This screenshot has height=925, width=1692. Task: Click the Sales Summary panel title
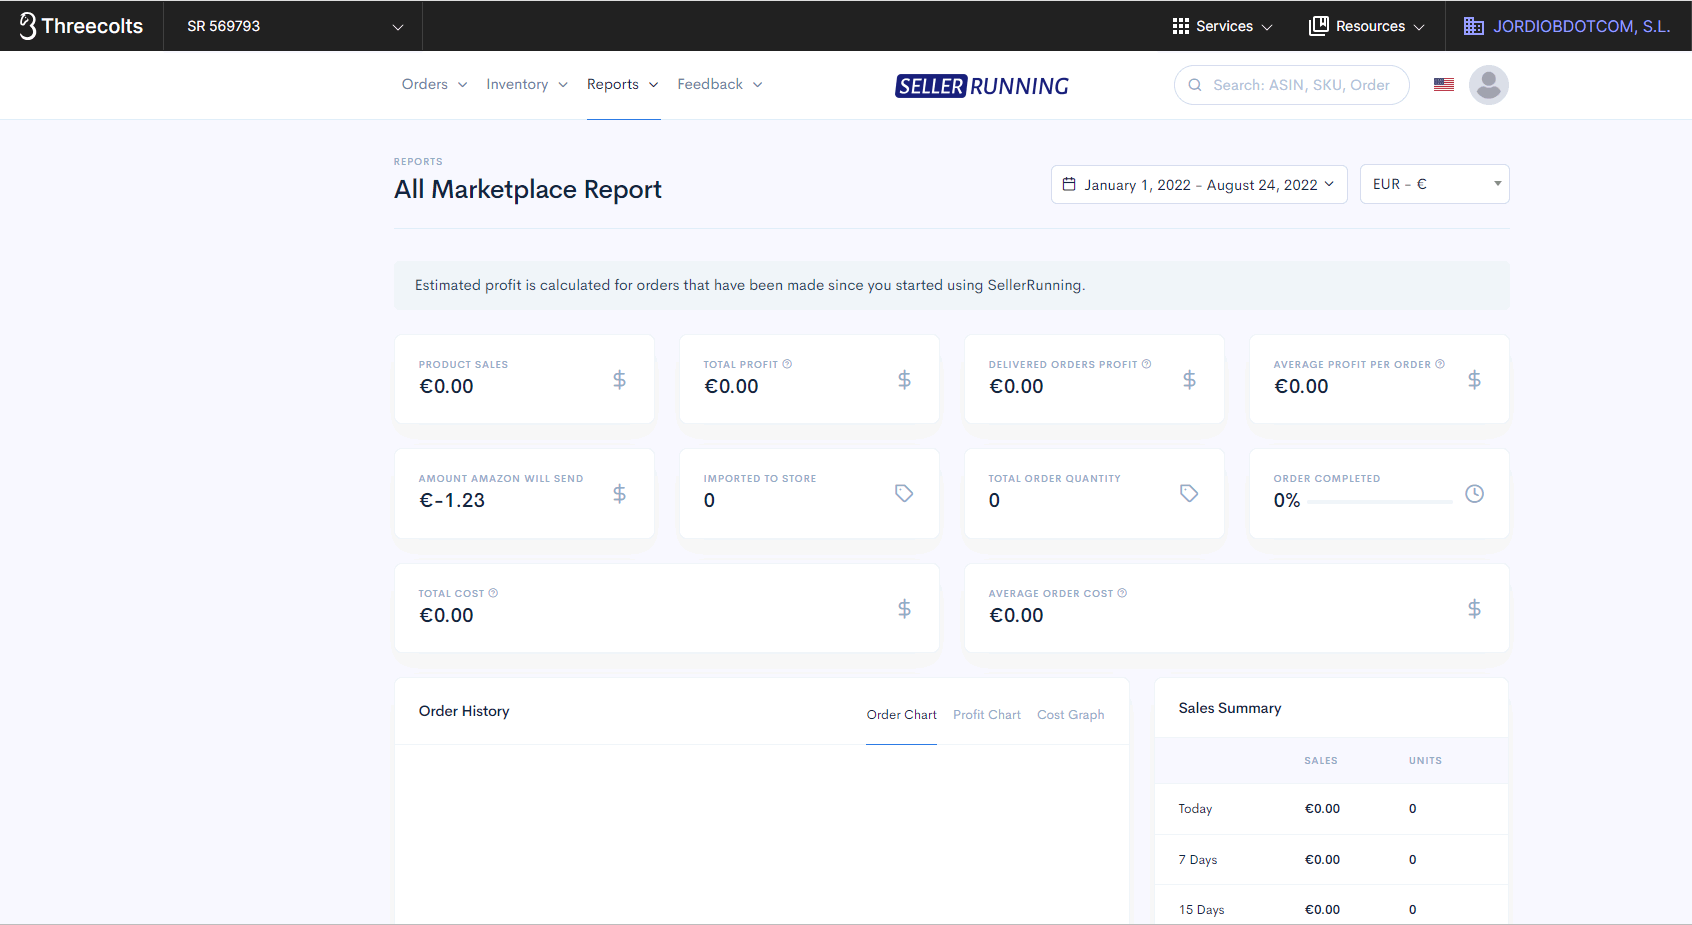point(1229,708)
